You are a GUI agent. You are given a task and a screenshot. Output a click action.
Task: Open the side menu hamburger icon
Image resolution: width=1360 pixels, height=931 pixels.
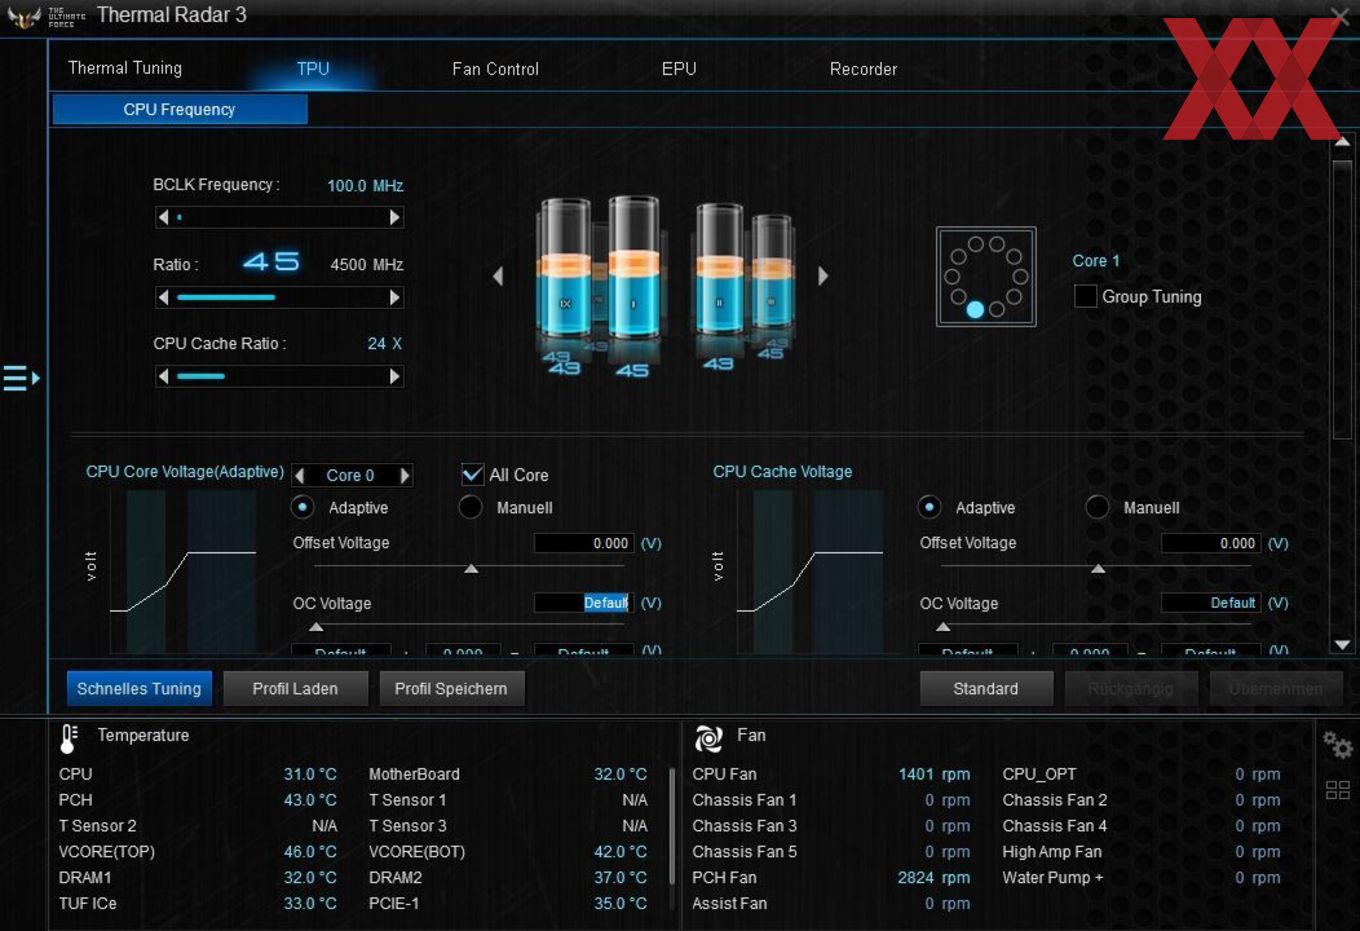[21, 378]
